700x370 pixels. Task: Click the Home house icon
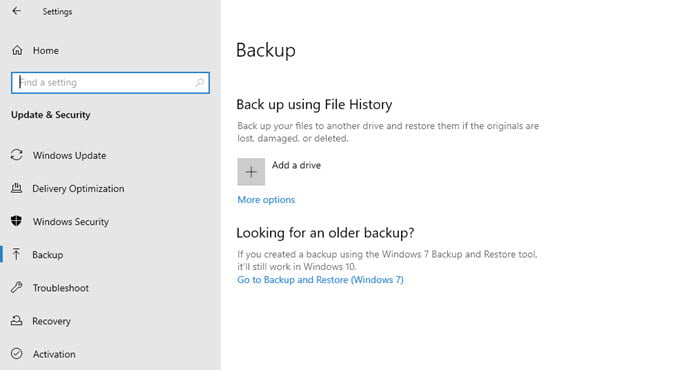tap(17, 50)
